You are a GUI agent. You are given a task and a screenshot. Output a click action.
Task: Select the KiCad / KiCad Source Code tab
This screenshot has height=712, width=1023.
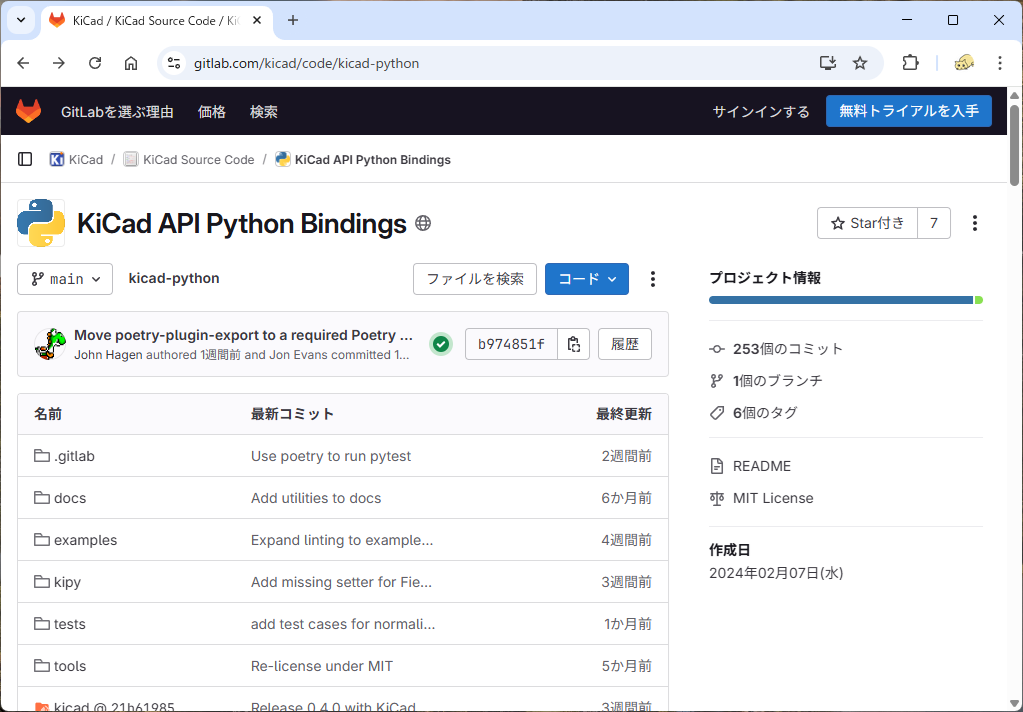coord(157,21)
